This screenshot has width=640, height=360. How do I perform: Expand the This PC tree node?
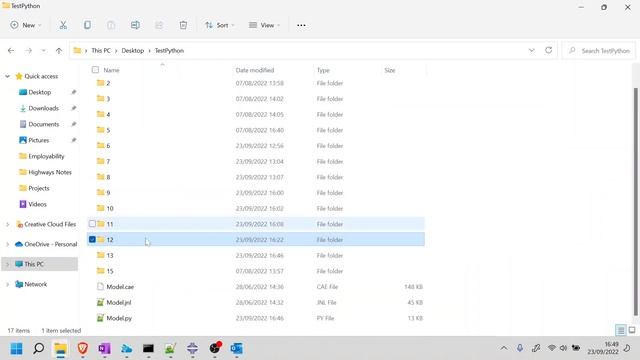7,264
